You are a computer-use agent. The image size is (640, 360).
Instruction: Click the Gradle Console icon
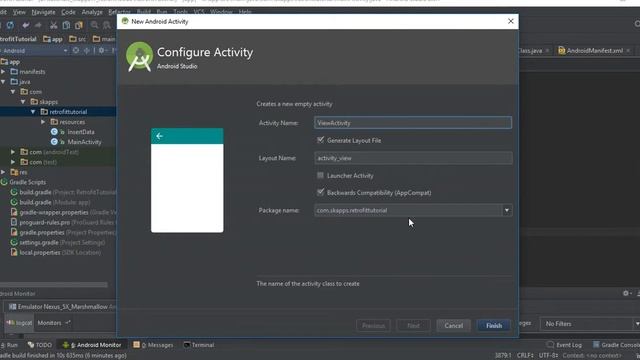click(596, 345)
